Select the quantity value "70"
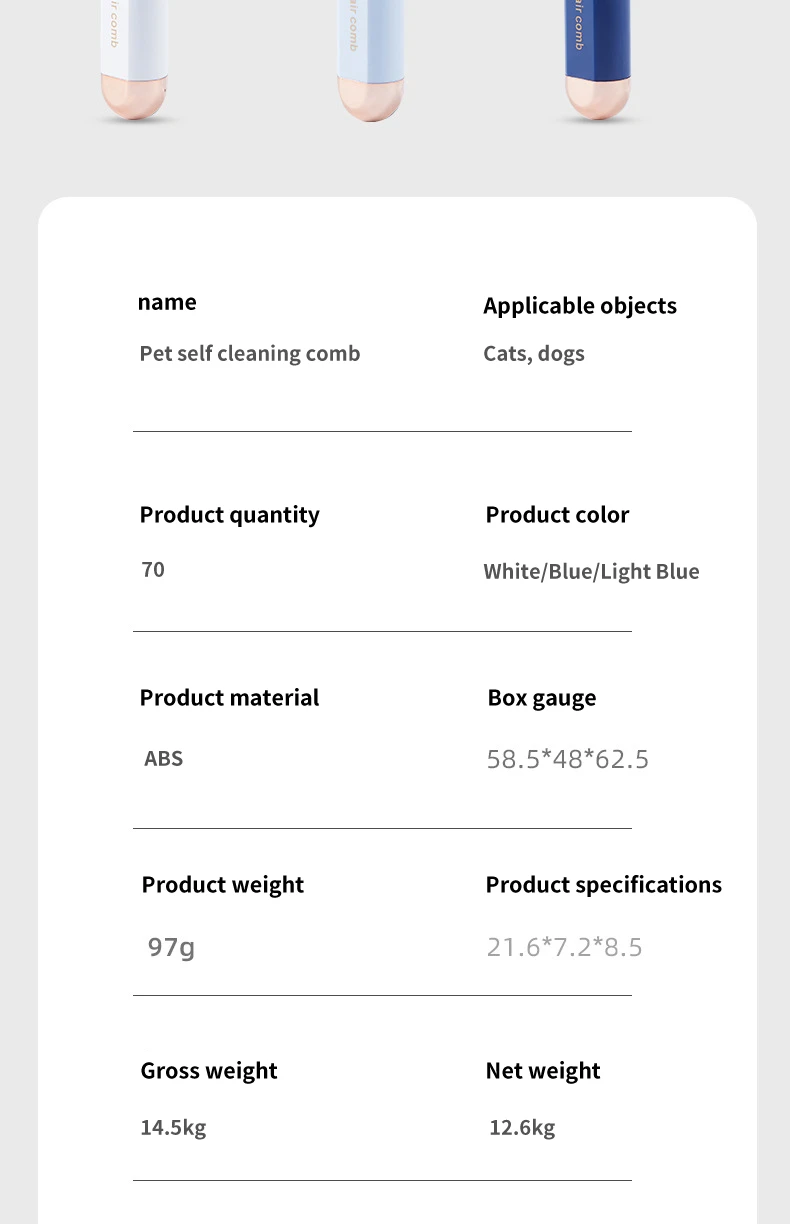The height and width of the screenshot is (1224, 790). click(x=153, y=570)
